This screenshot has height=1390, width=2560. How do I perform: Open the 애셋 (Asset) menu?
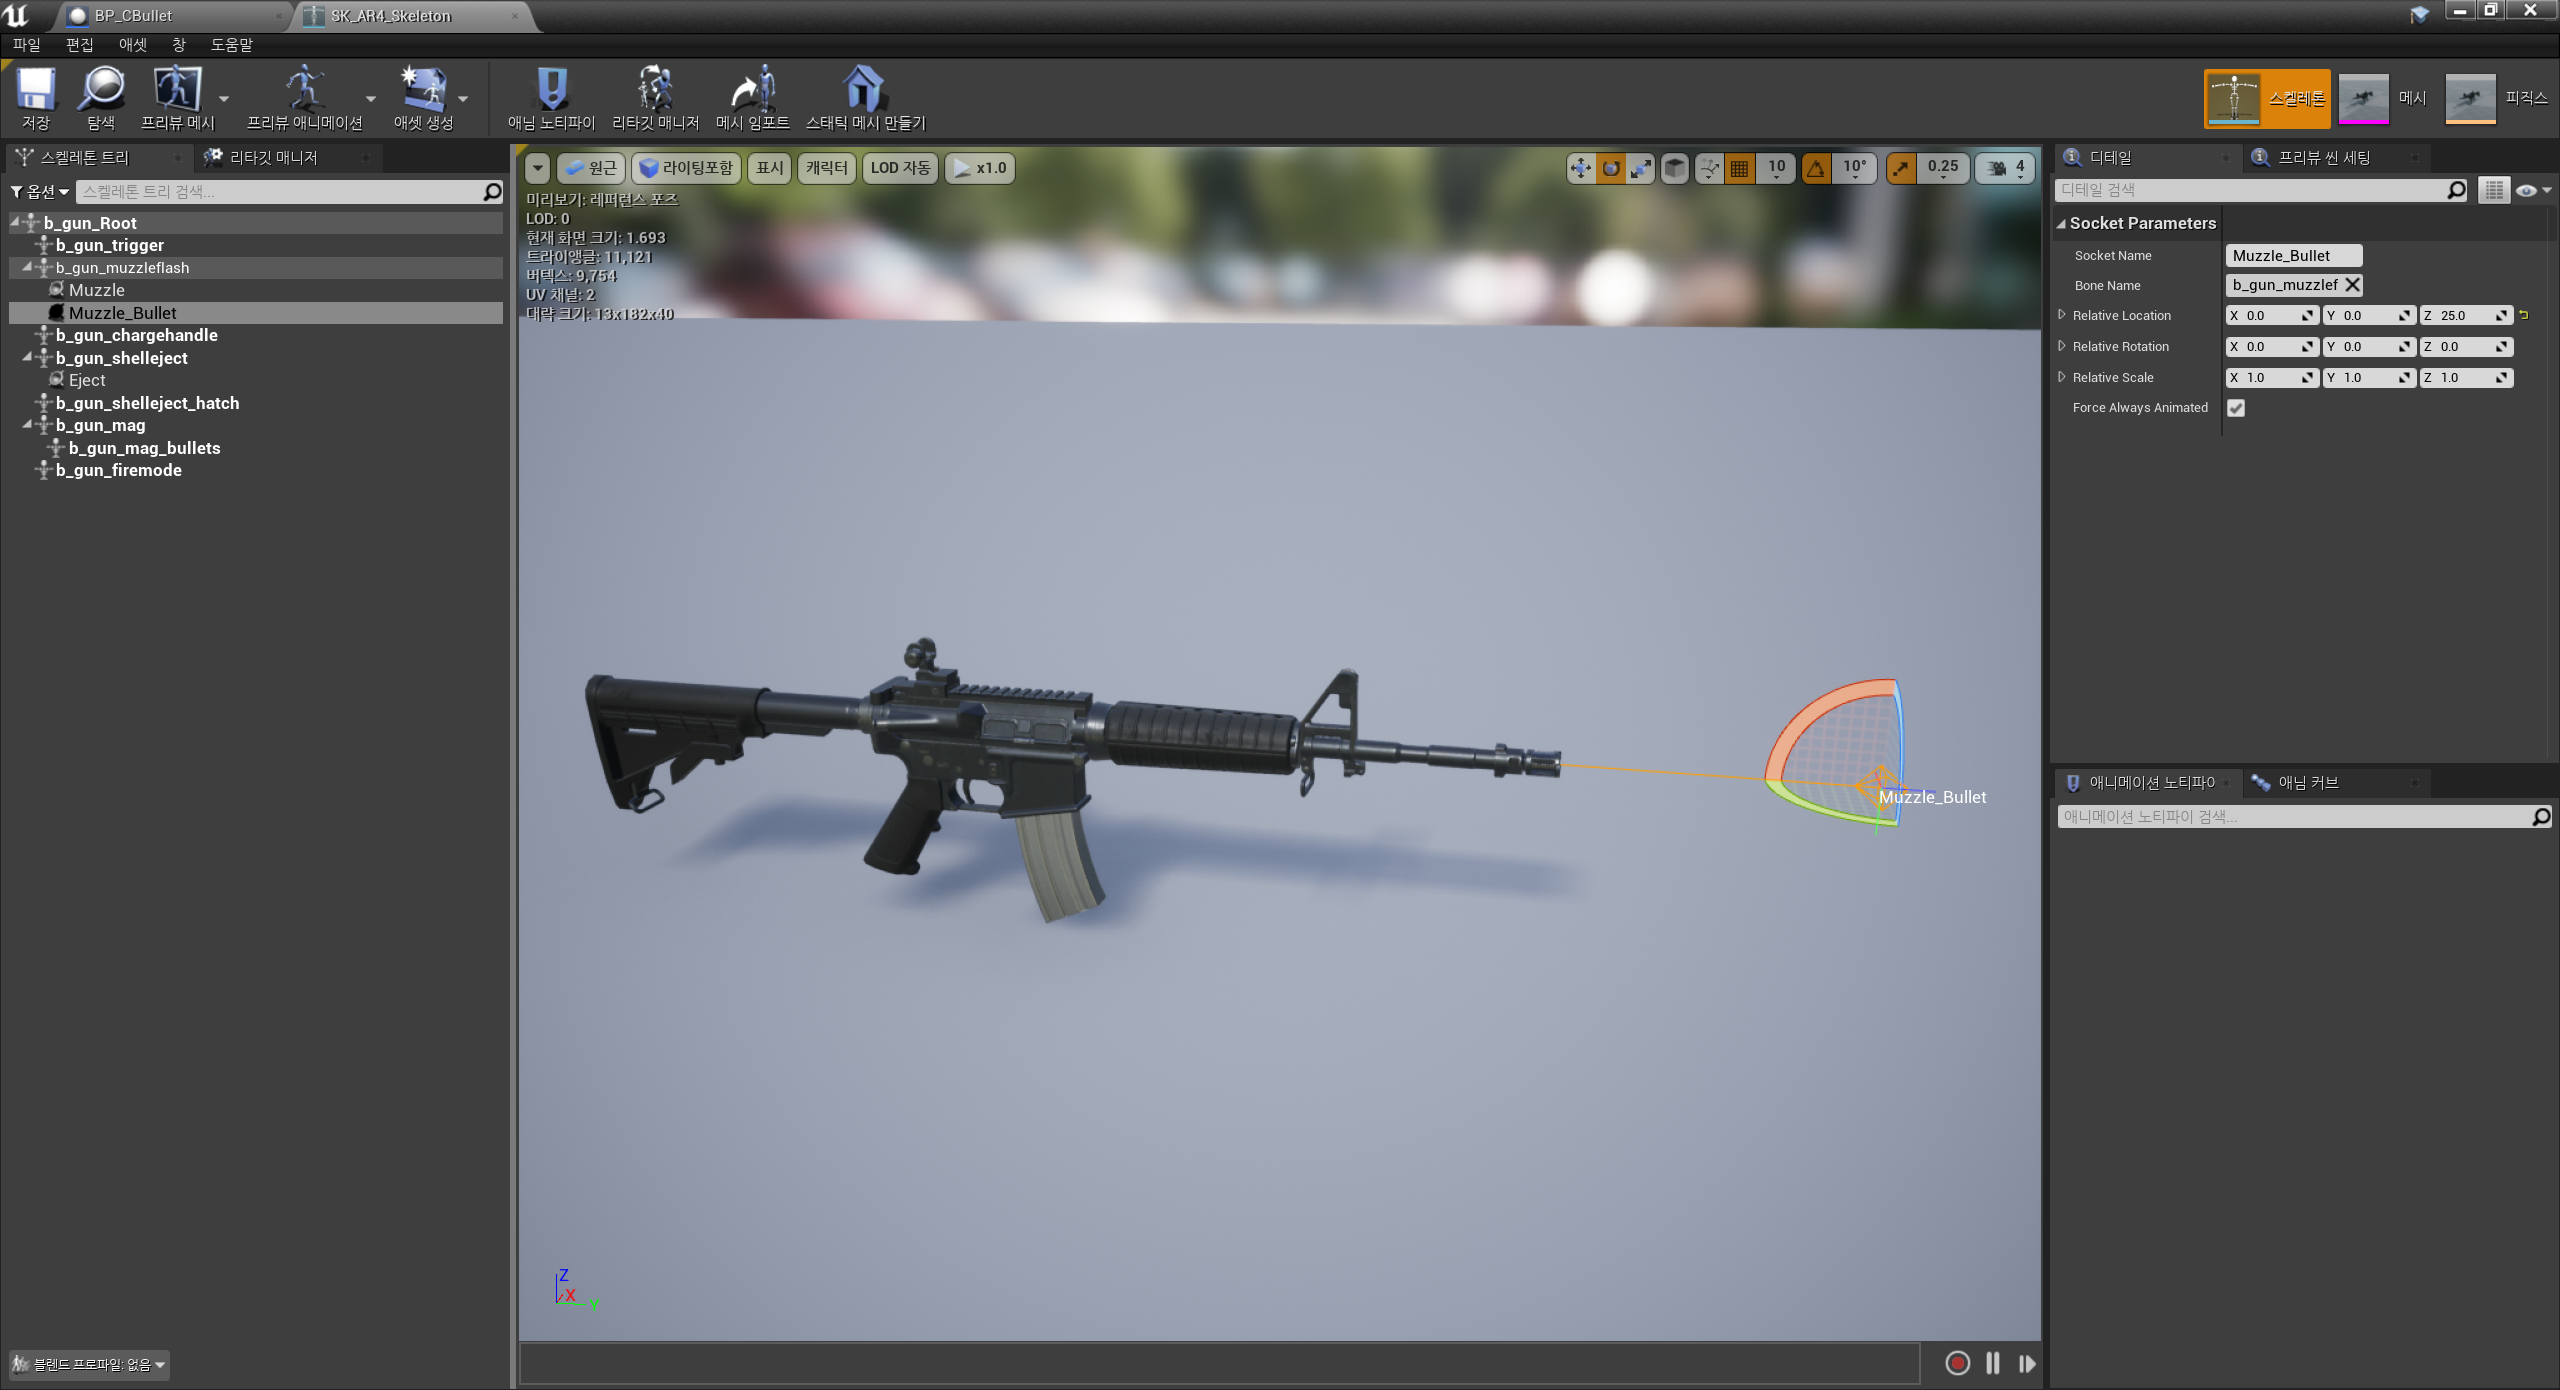coord(132,45)
